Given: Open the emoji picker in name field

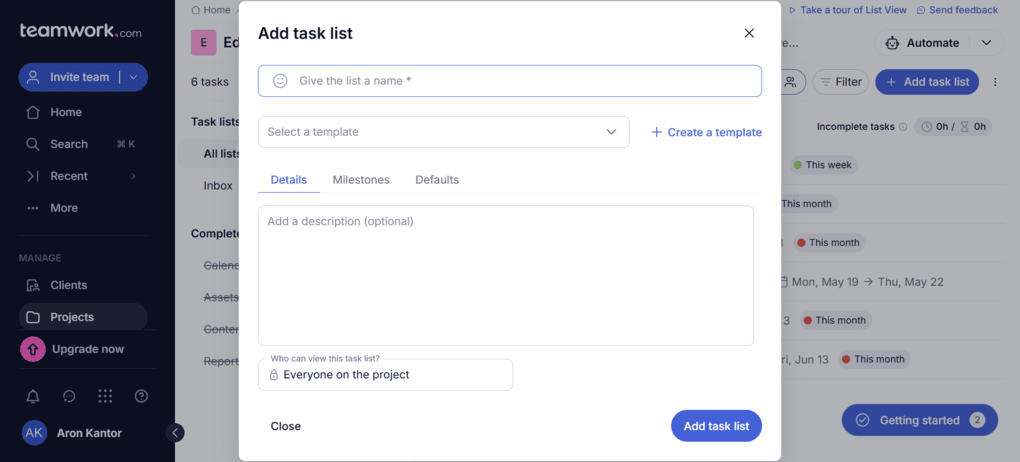Looking at the screenshot, I should click(280, 81).
